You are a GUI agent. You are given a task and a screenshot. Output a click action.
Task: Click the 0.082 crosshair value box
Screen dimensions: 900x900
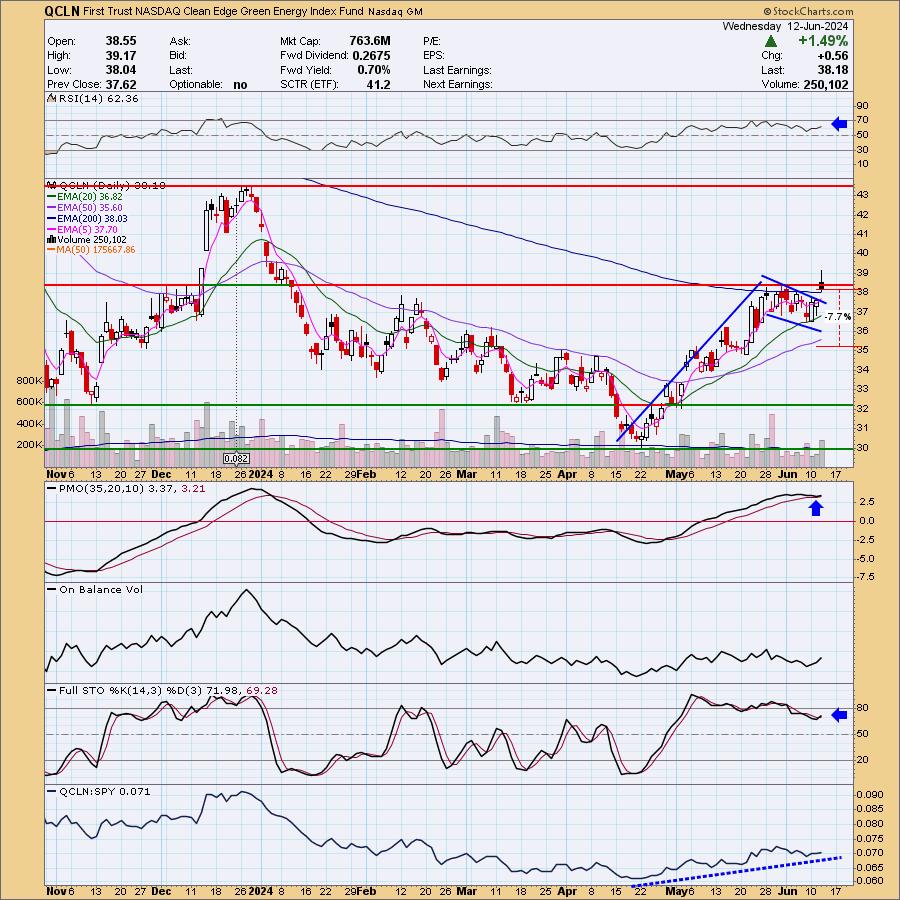pos(236,459)
